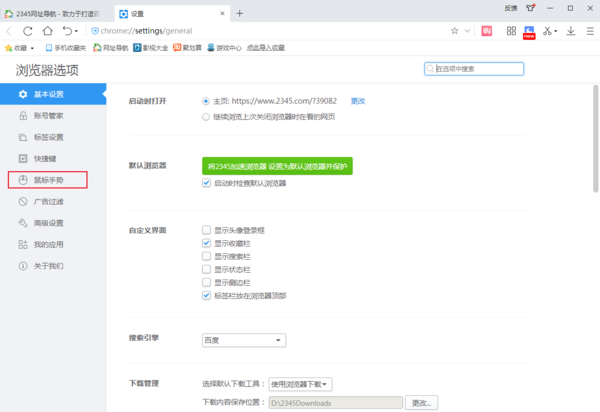Click the green set default browser button
Image resolution: width=600 pixels, height=412 pixels.
point(278,165)
